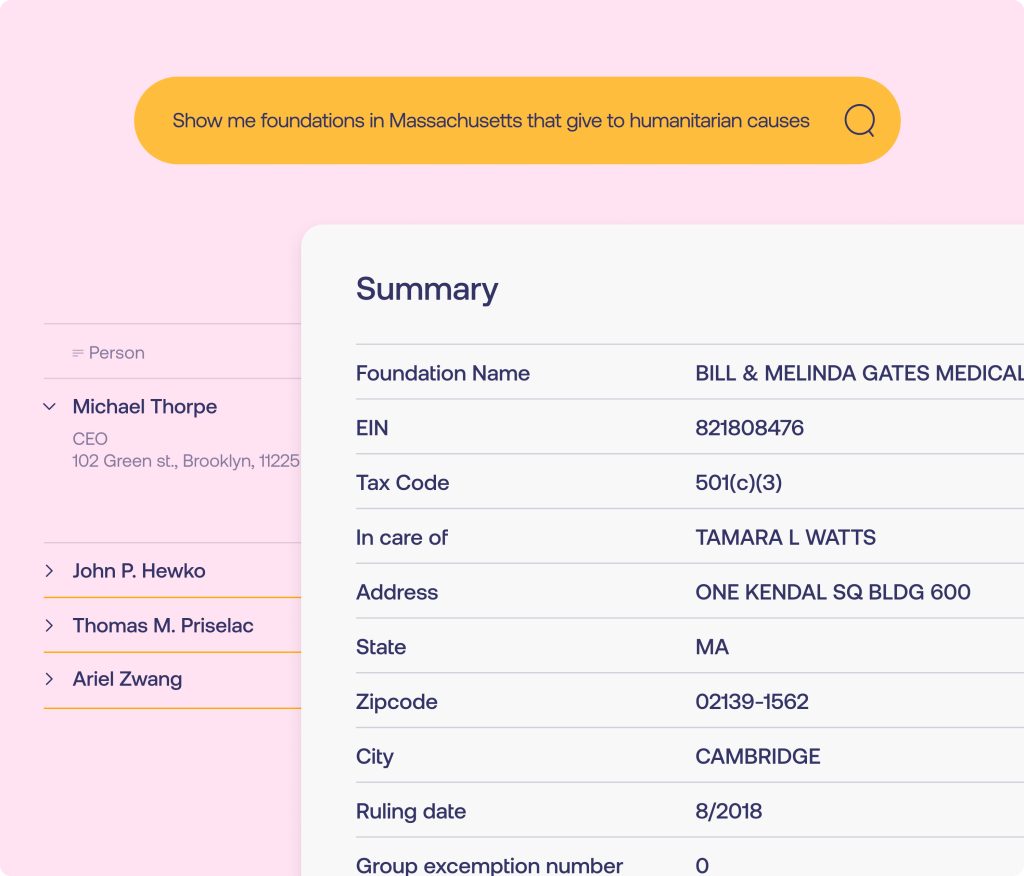Click the ONE KENDAL SQ BLDG 600 value
1024x876 pixels.
pos(833,592)
